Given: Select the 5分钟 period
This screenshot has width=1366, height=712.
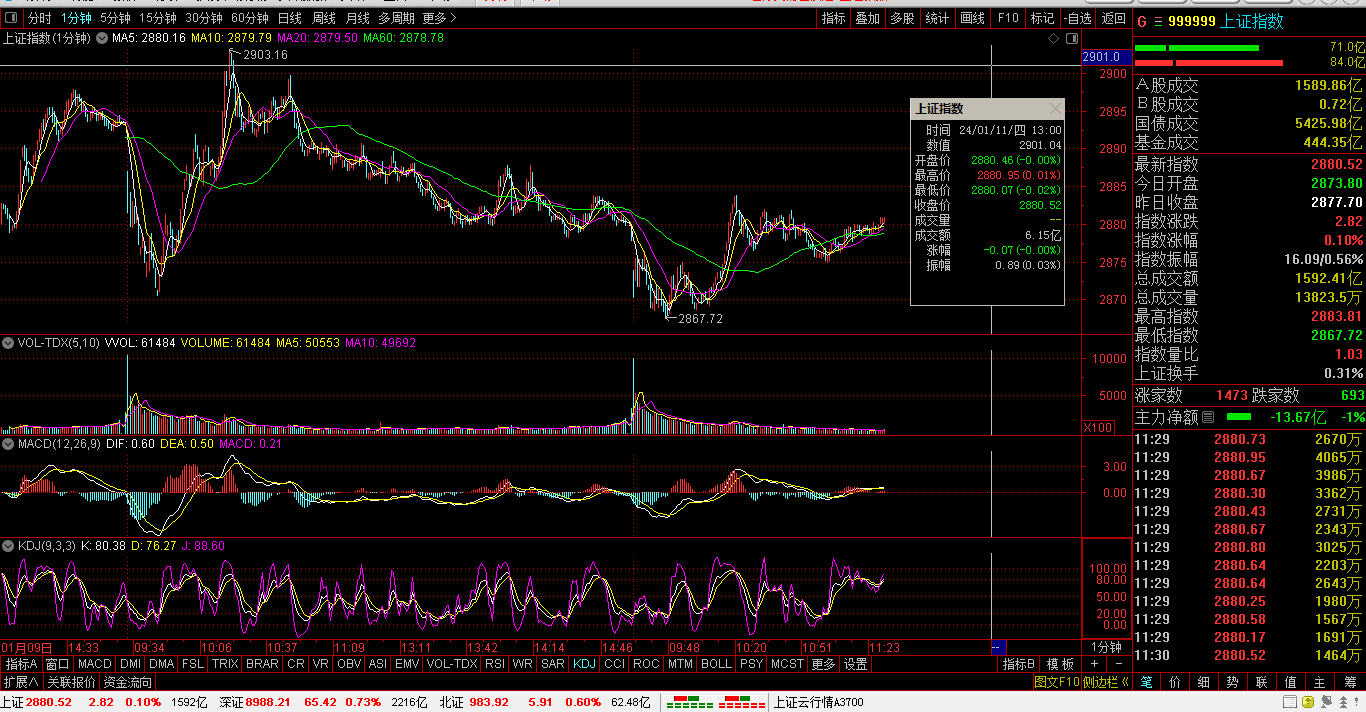Looking at the screenshot, I should [115, 18].
